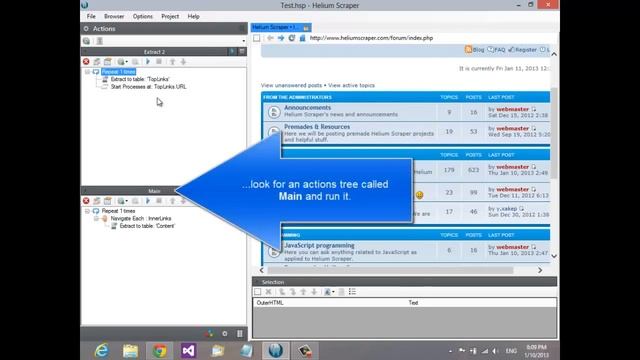
Task: Toggle the checkbox in the Selection toolbar
Action: [x=258, y=292]
